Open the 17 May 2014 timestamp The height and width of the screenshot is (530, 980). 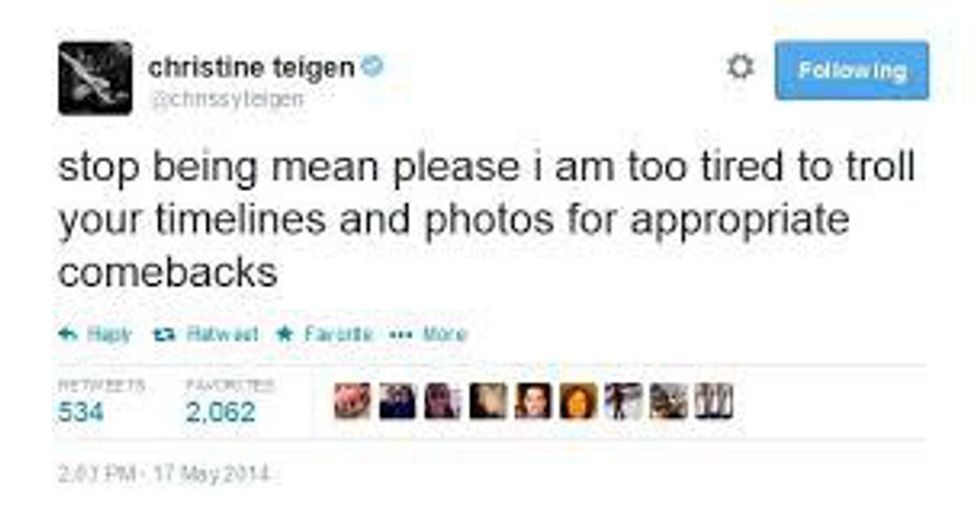click(211, 474)
